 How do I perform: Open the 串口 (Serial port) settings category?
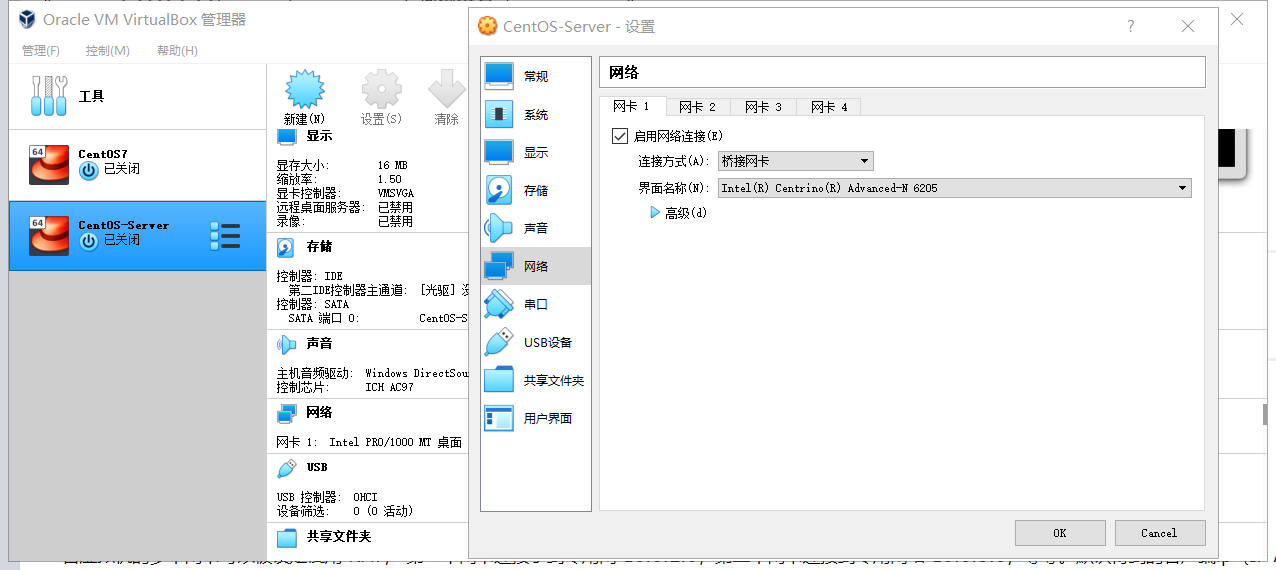[534, 305]
